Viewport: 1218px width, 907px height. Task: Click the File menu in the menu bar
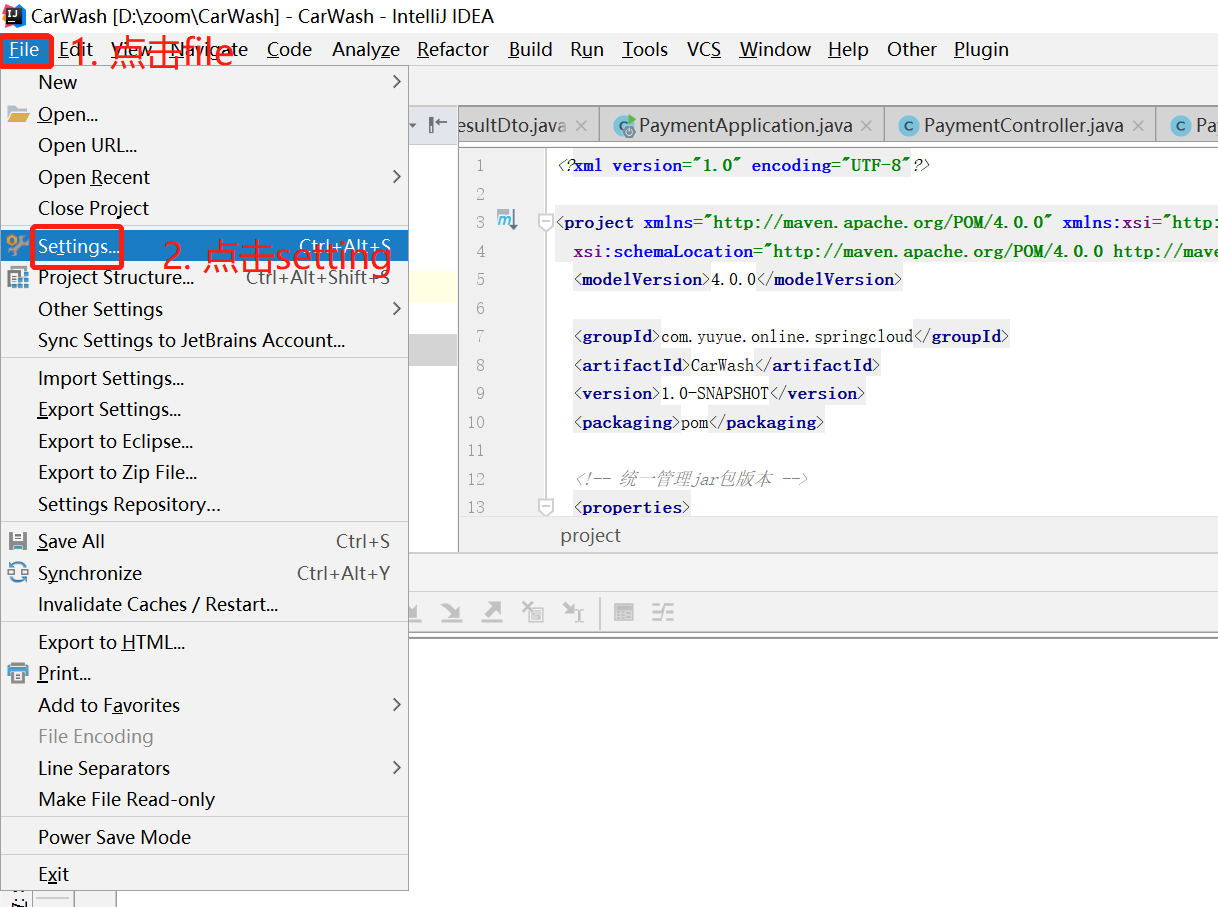(25, 49)
